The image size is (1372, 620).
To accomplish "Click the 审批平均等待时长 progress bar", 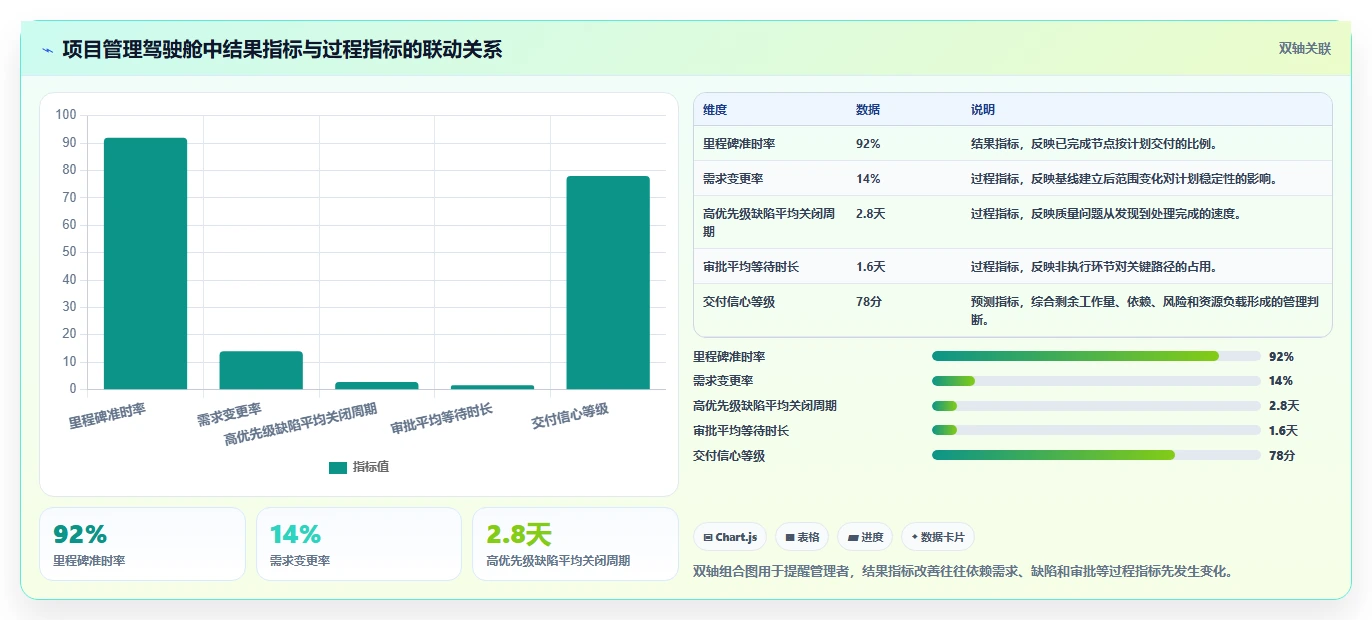I will coord(1096,431).
